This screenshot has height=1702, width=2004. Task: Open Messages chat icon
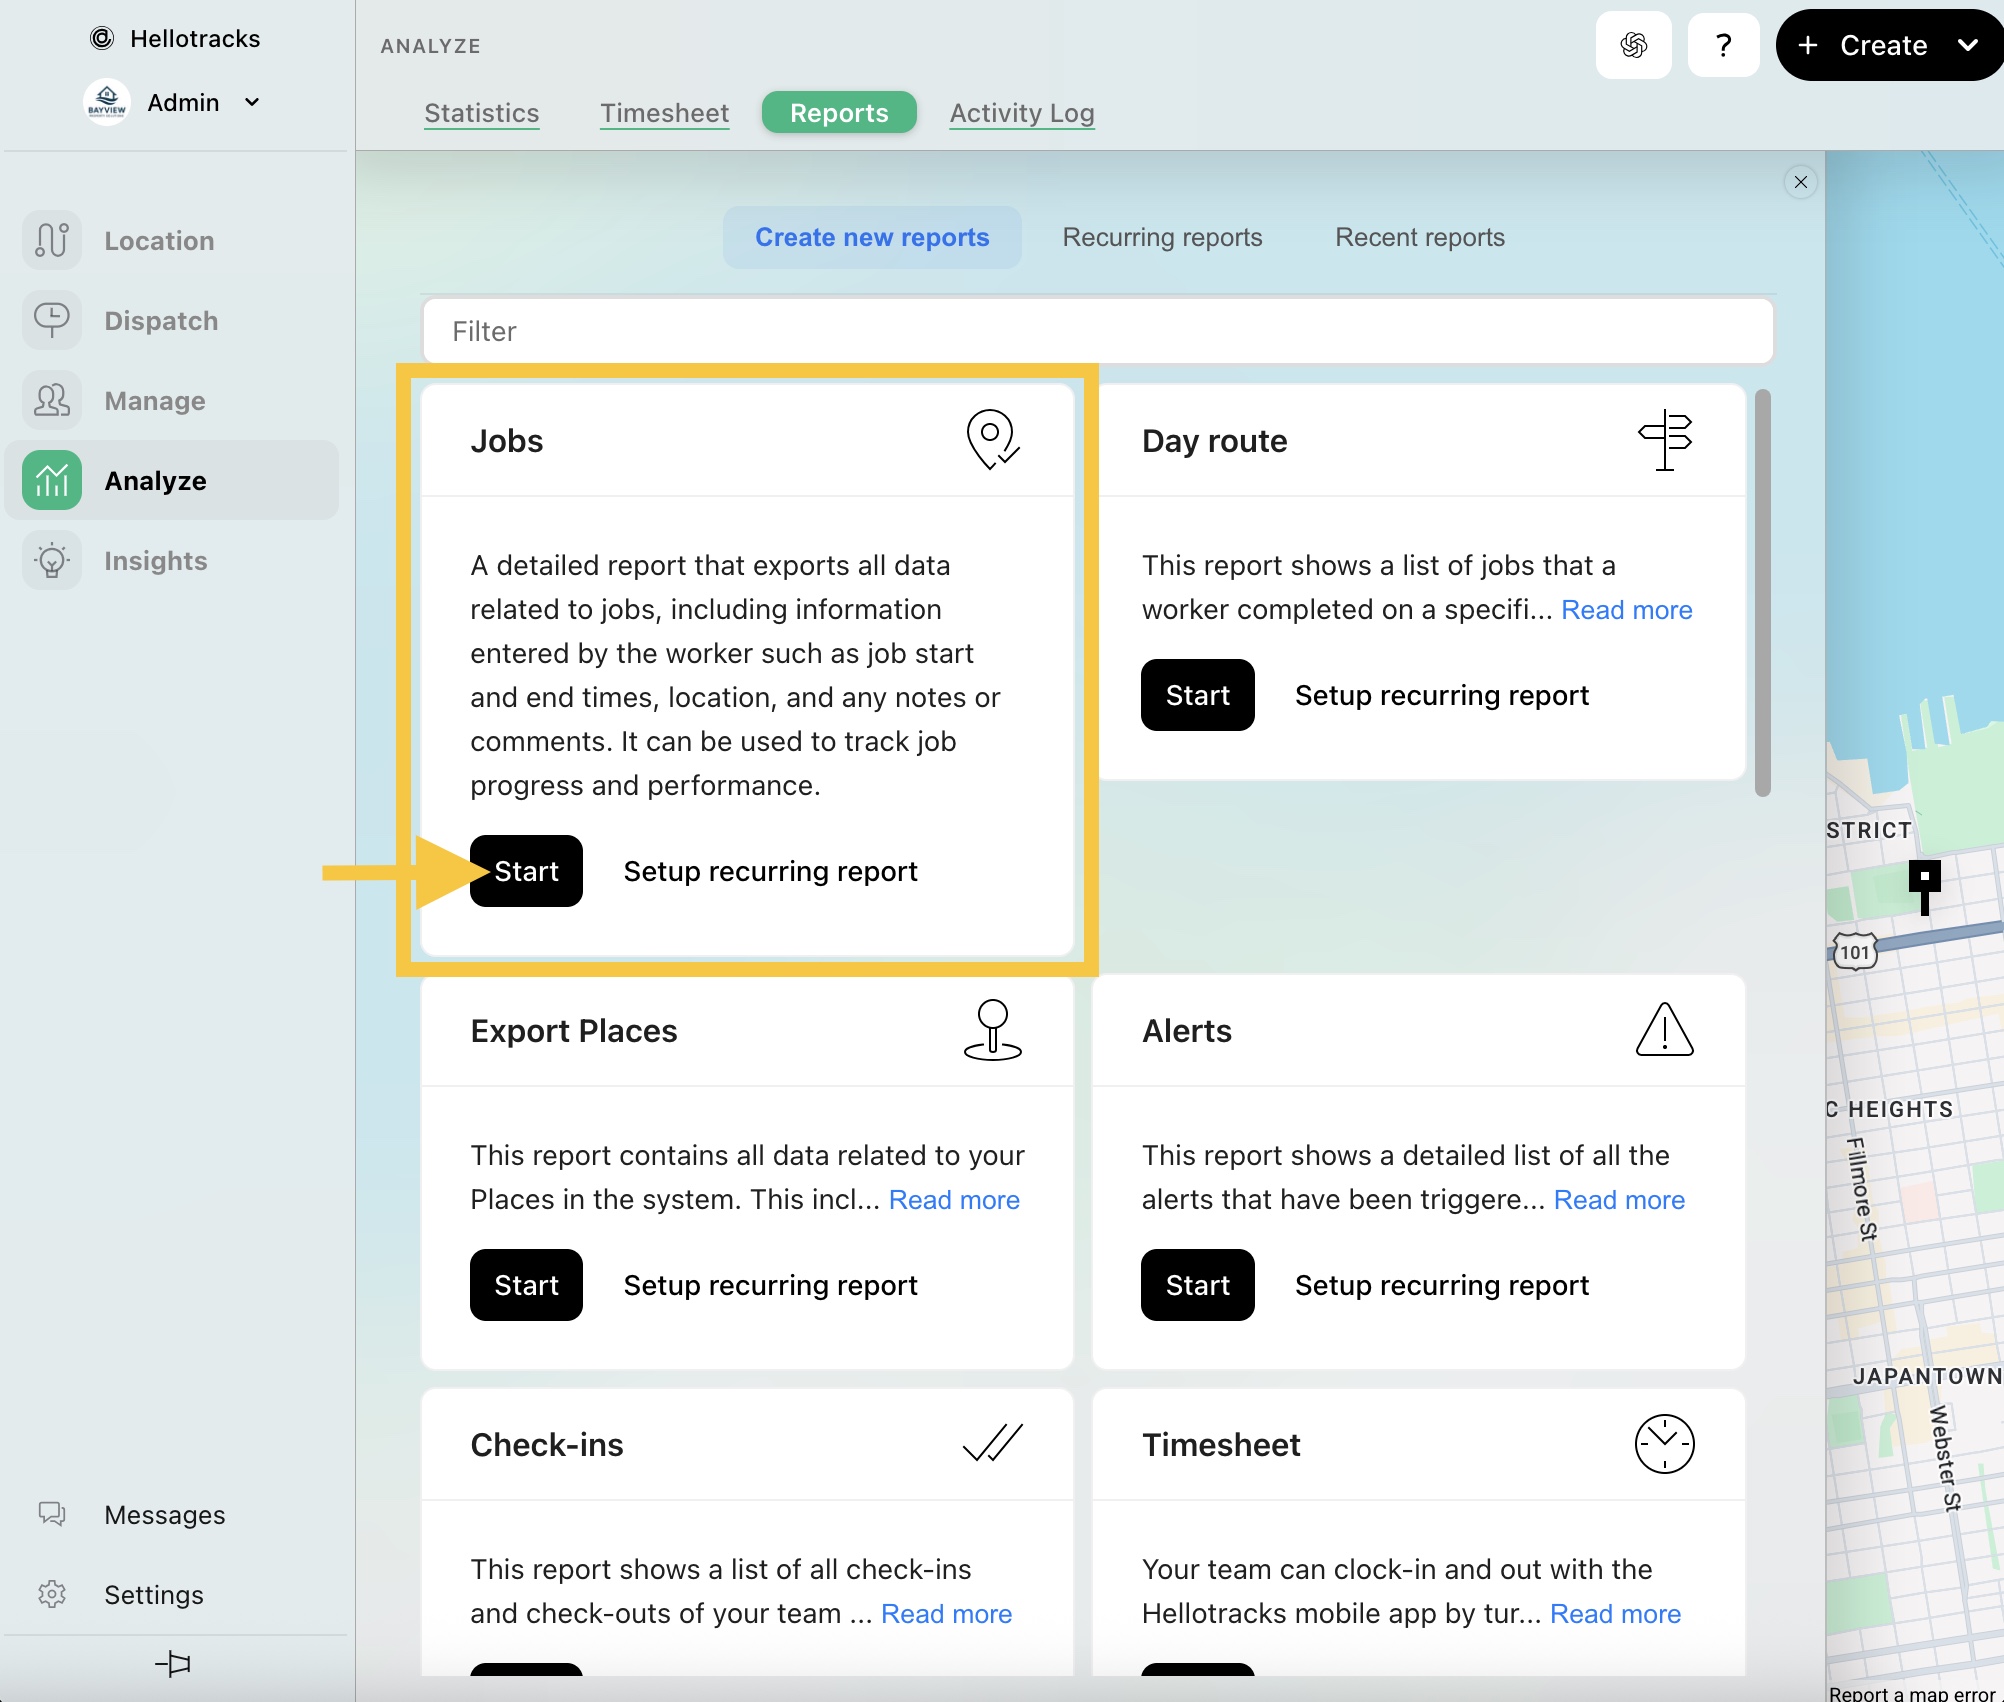[x=52, y=1514]
